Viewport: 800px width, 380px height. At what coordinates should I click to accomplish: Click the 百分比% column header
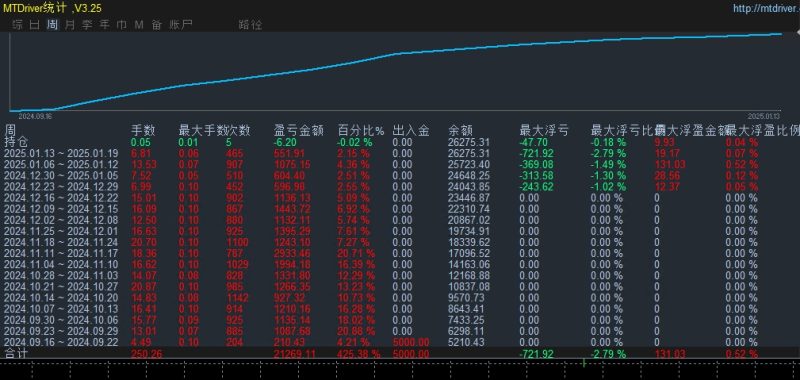(361, 131)
